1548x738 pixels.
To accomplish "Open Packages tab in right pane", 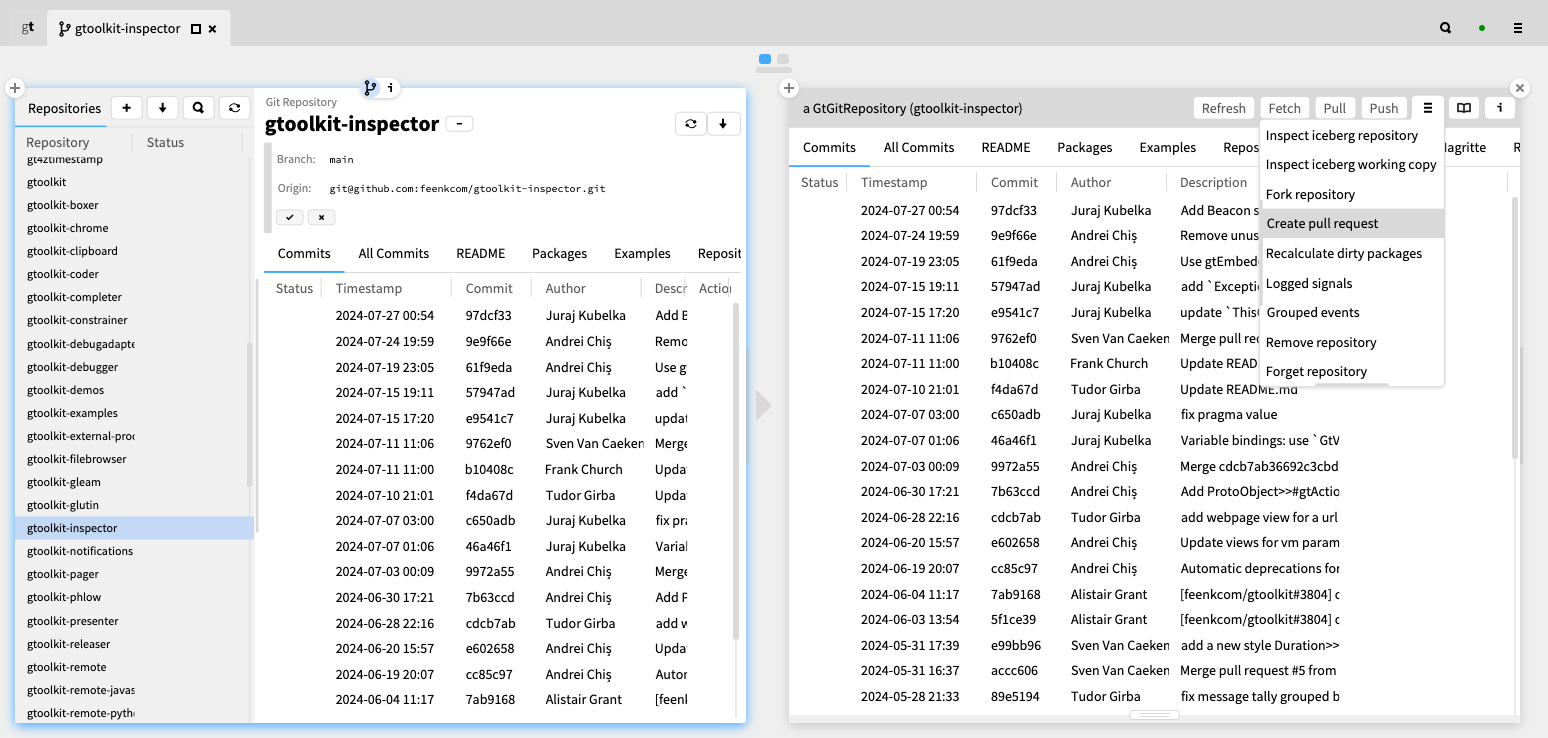I will (1084, 147).
